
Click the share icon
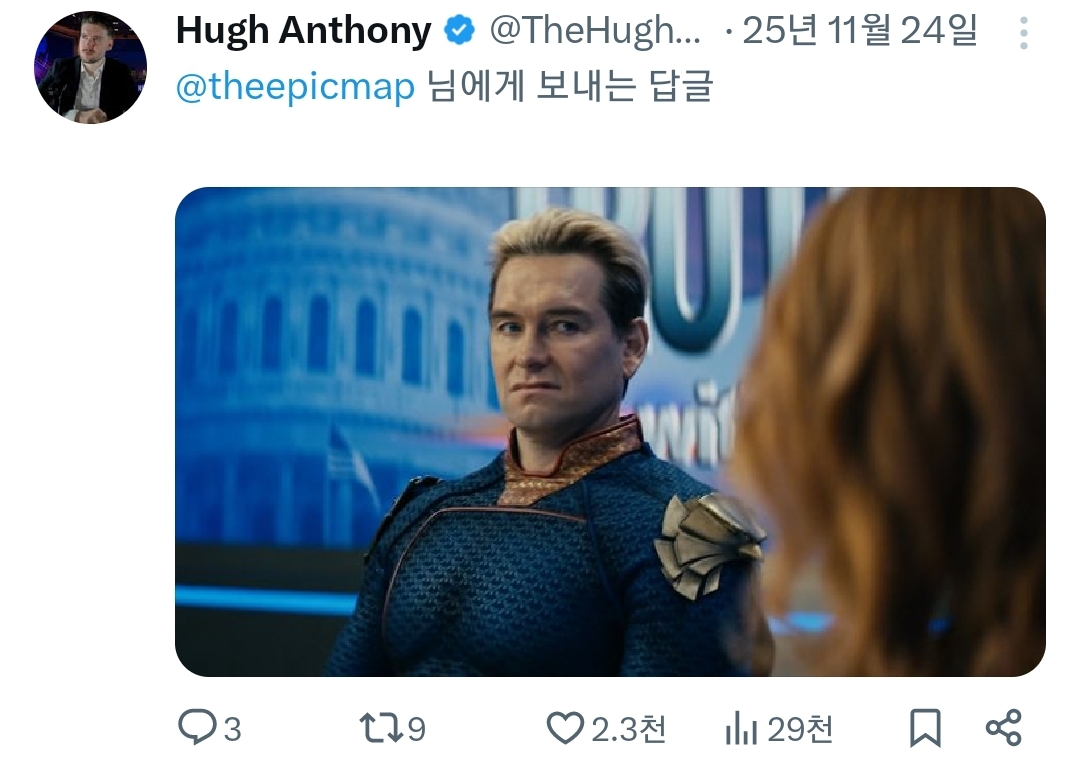(1003, 729)
